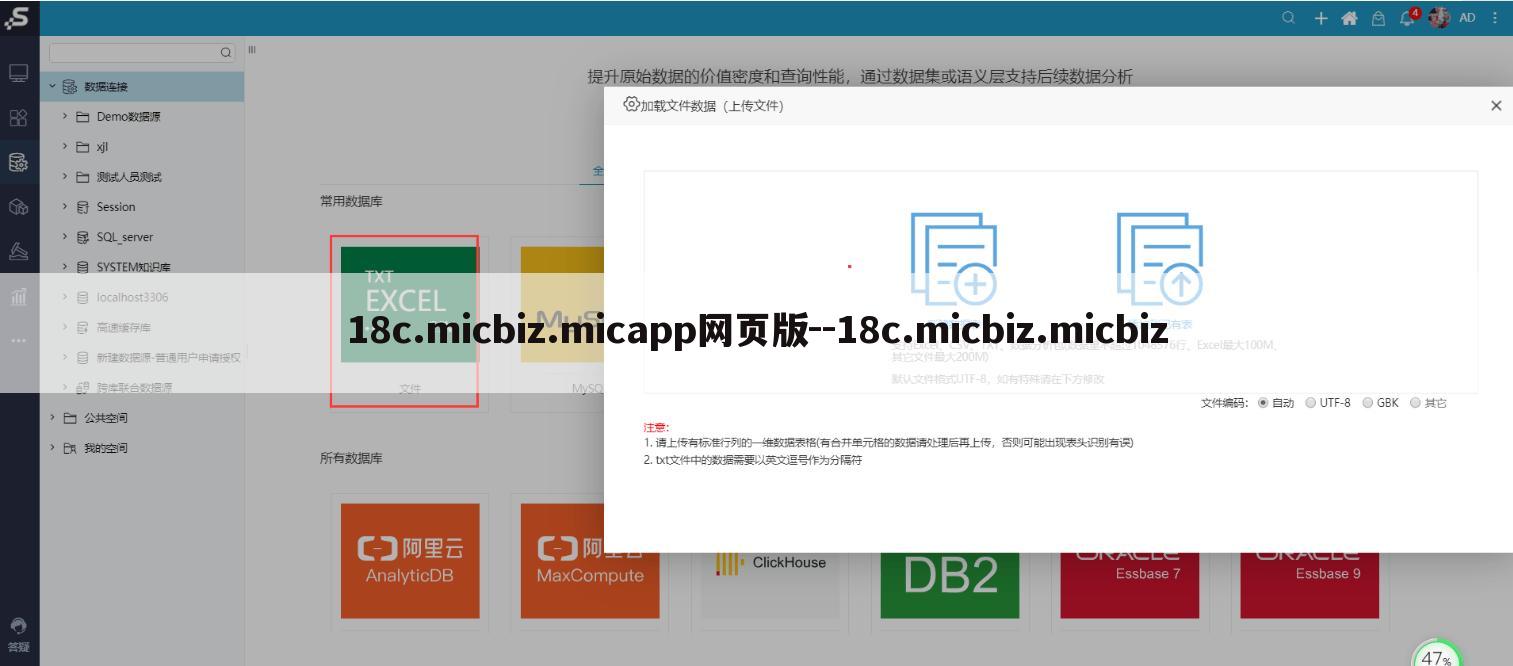Select the 自动 encoding radio button
Image resolution: width=1513 pixels, height=666 pixels.
(x=1263, y=403)
